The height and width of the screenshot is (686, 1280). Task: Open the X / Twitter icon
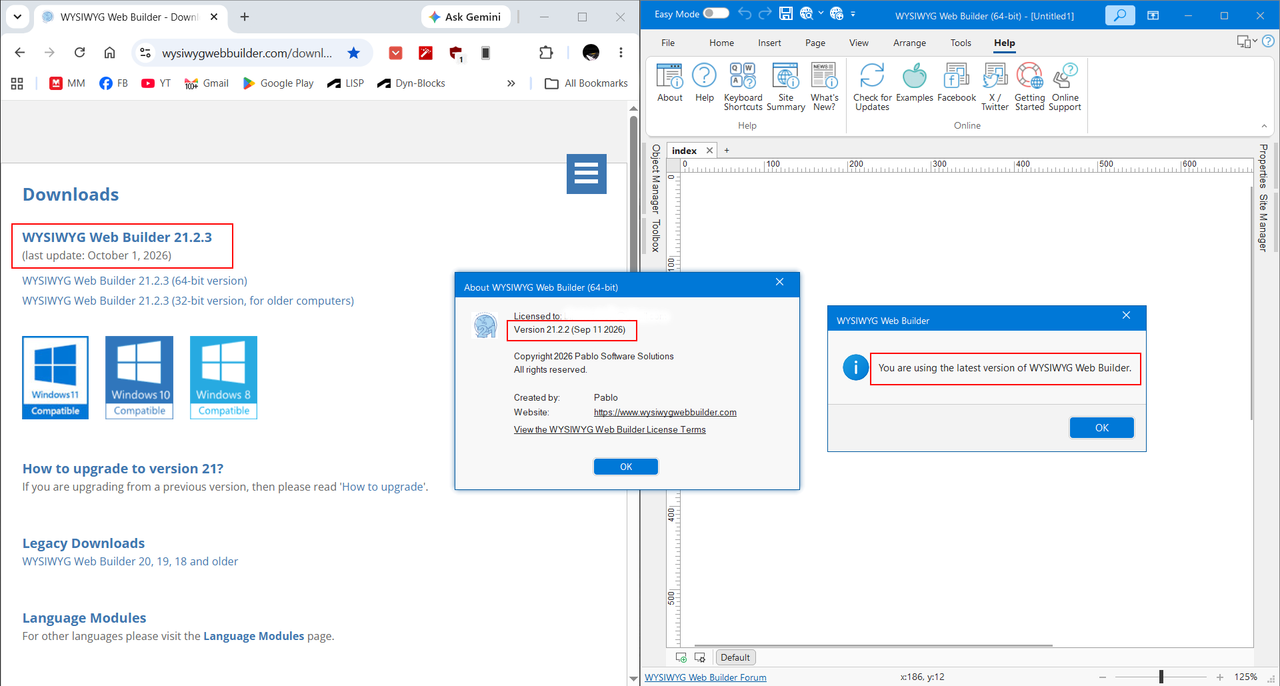(995, 87)
